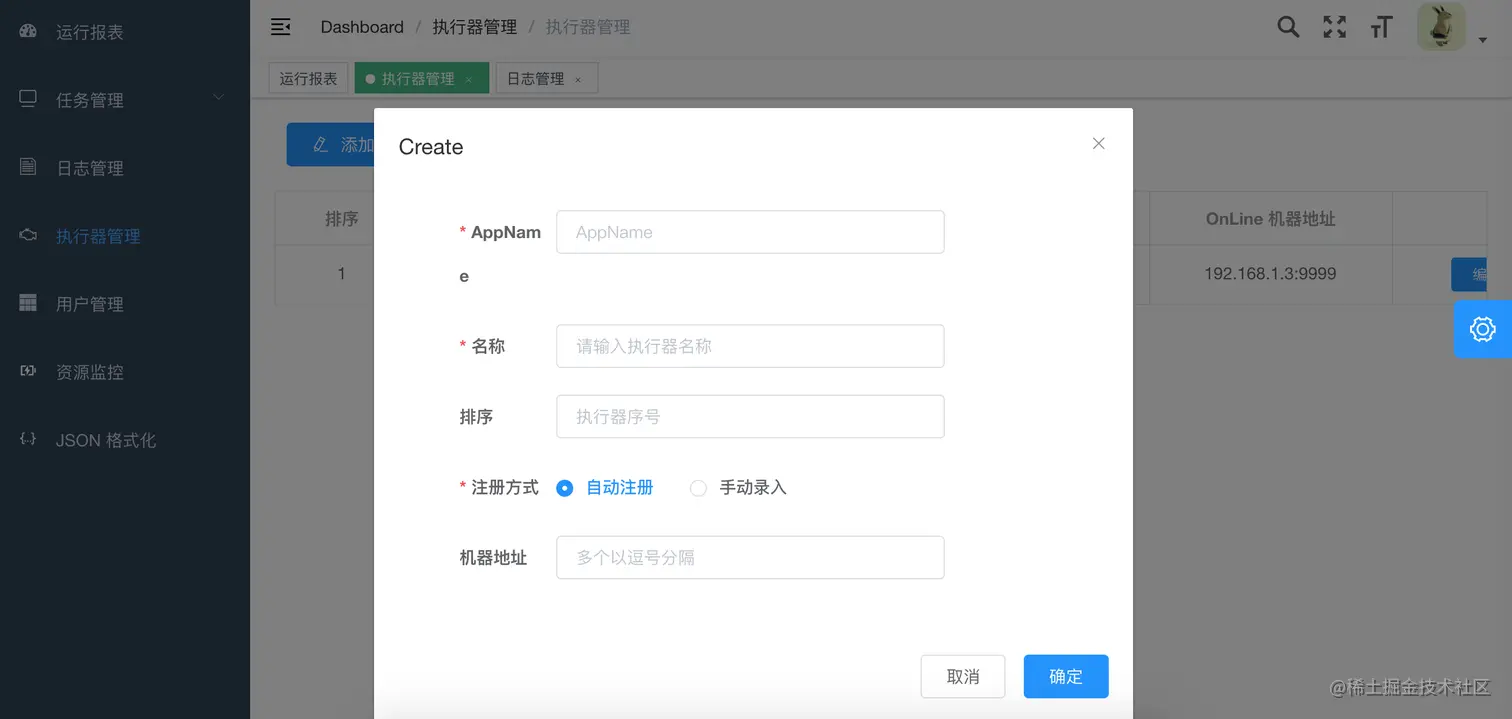Image resolution: width=1512 pixels, height=719 pixels.
Task: Click the 用户管理 table icon in sidebar
Action: [x=28, y=303]
